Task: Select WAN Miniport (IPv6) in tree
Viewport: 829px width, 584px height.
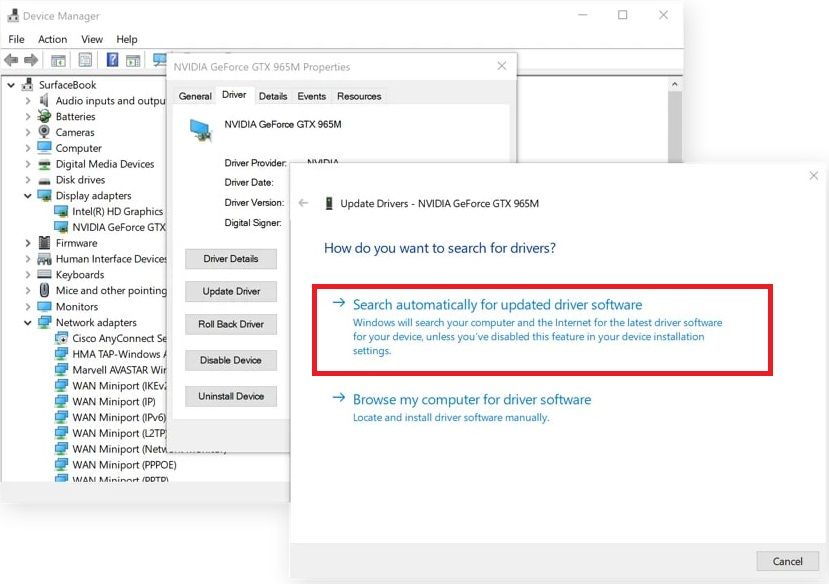Action: [119, 418]
